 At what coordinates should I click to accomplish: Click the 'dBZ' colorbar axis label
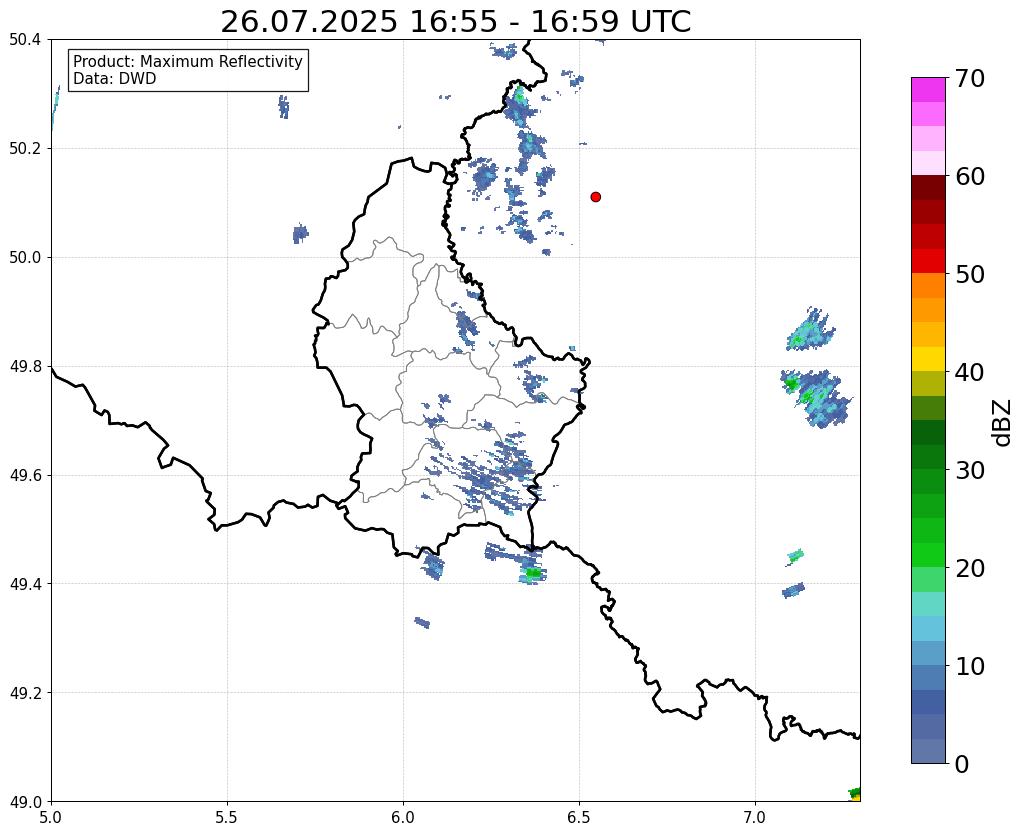click(1003, 423)
